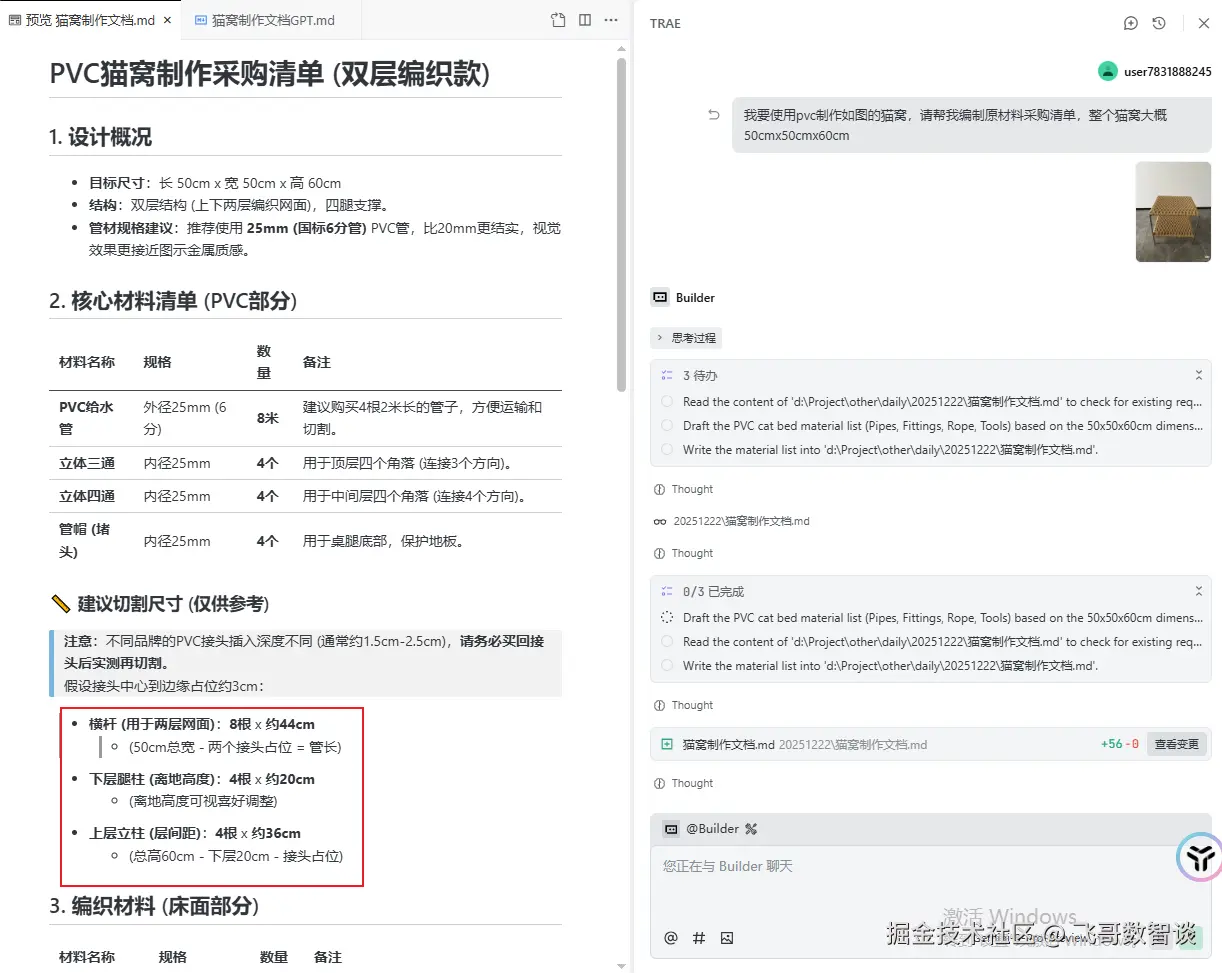Split the editor with the split icon
1222x973 pixels.
[x=585, y=20]
